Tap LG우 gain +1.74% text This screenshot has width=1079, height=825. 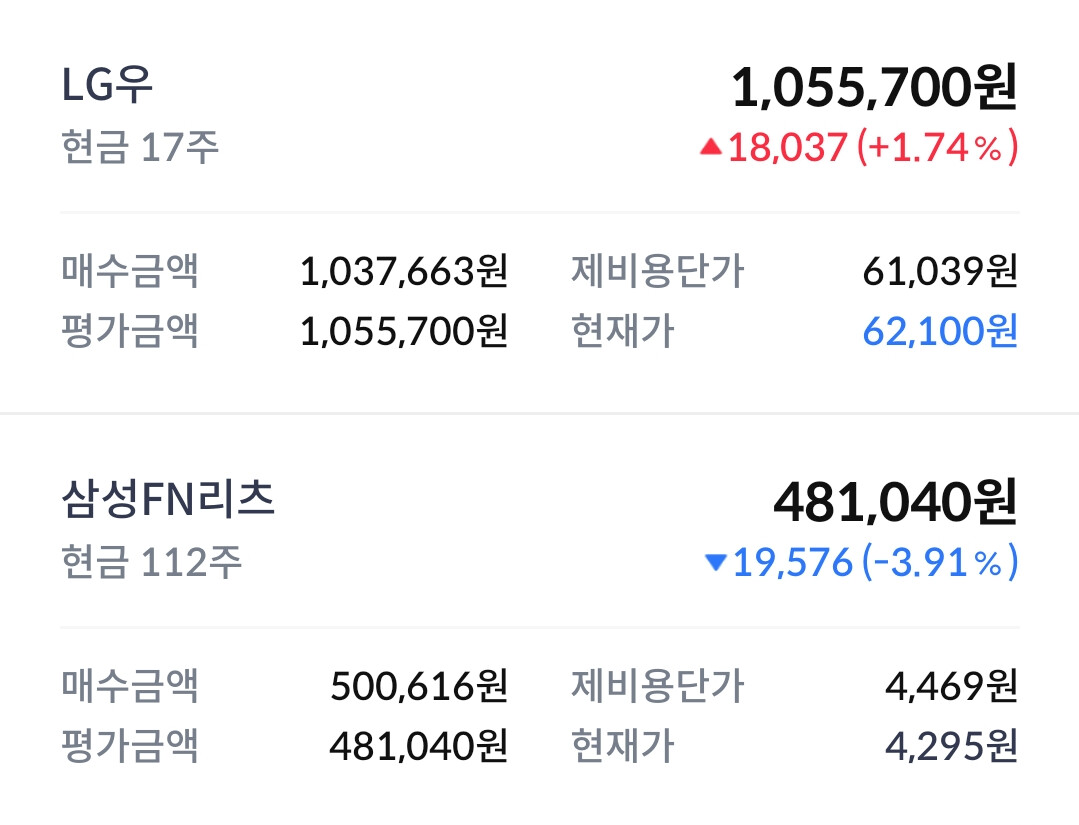click(x=937, y=147)
